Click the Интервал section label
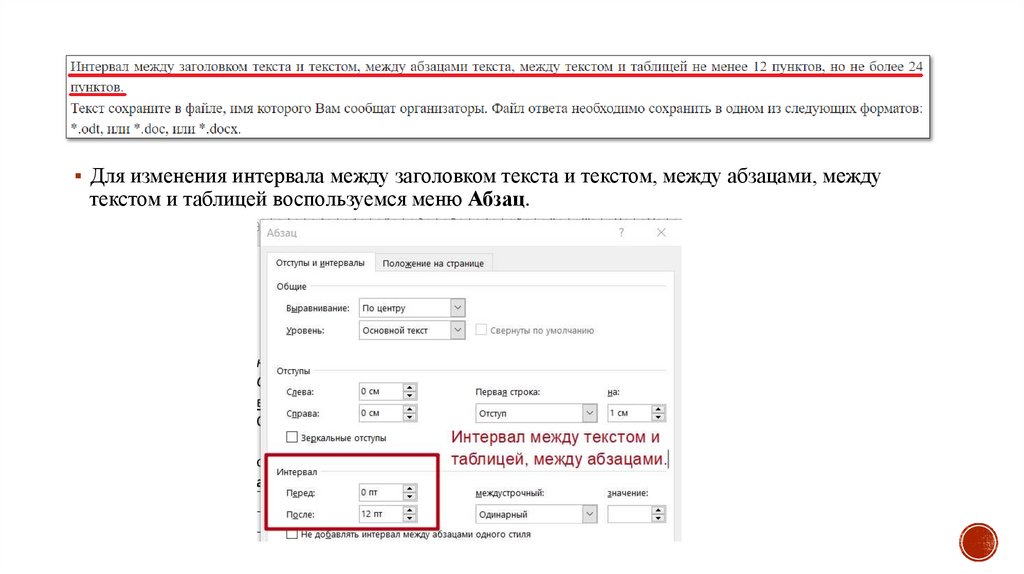Image resolution: width=1024 pixels, height=574 pixels. [296, 472]
